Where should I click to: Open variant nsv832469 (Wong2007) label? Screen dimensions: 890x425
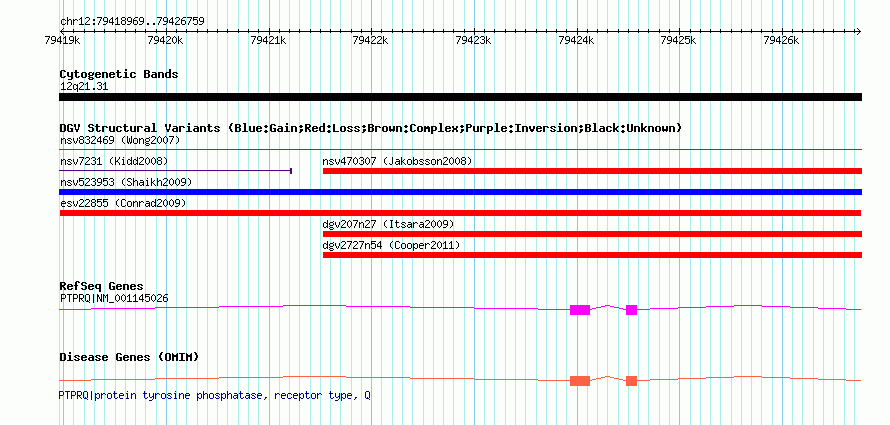[x=120, y=140]
